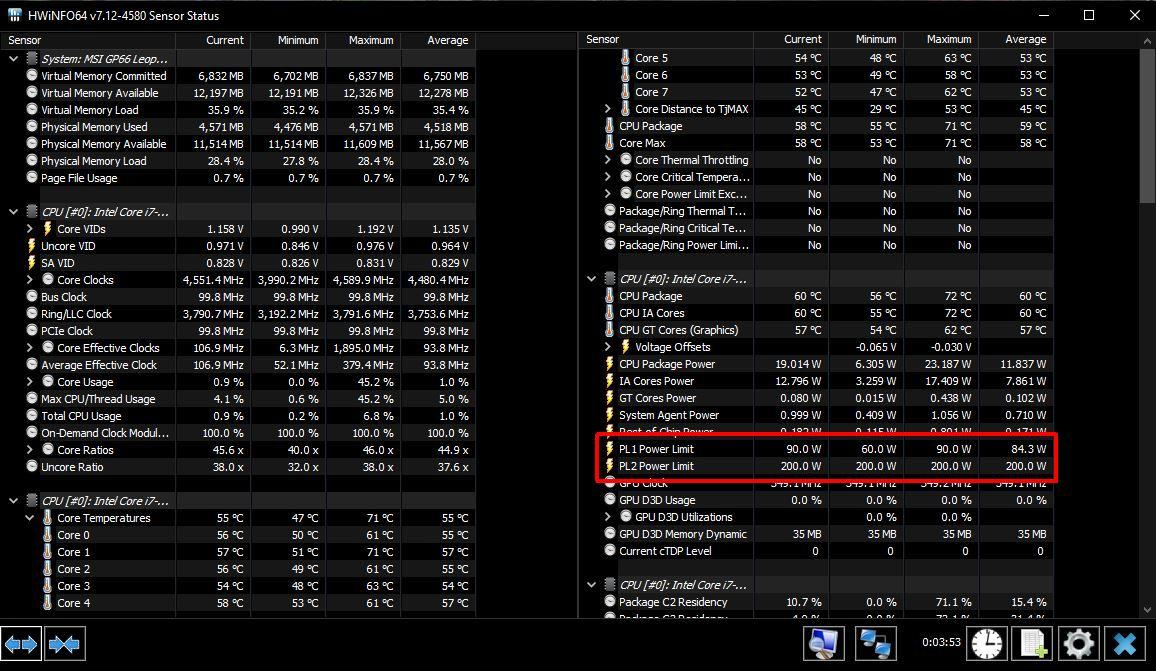Click the Bus Clock circle icon
Screen dimensions: 1156x671
32,296
